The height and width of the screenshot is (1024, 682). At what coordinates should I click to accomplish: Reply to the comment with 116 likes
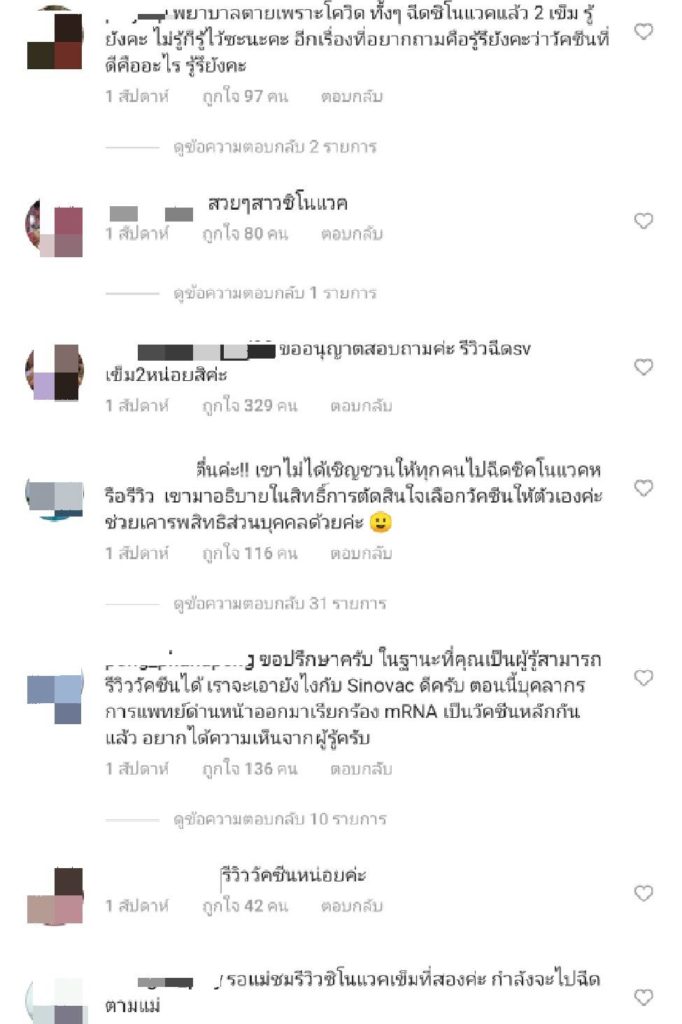pos(361,554)
